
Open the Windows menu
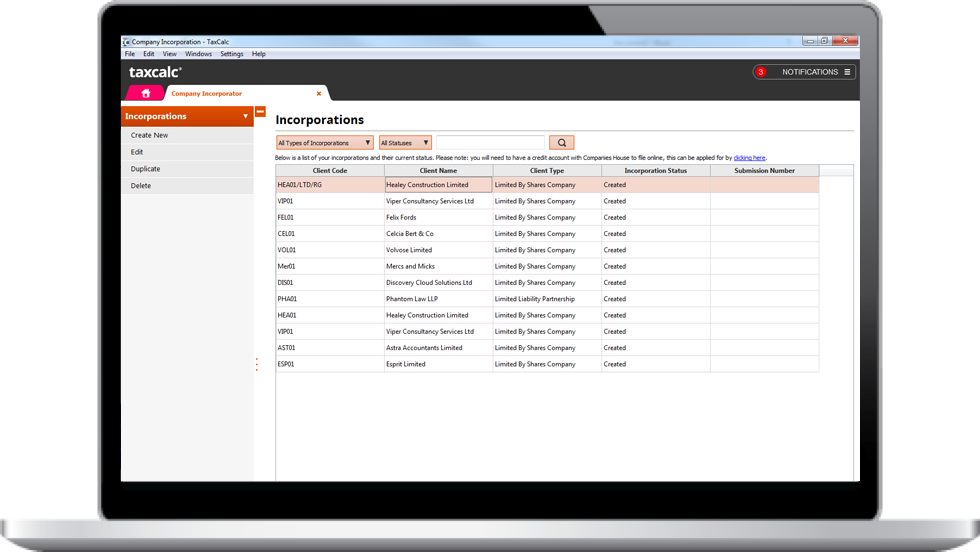[198, 54]
